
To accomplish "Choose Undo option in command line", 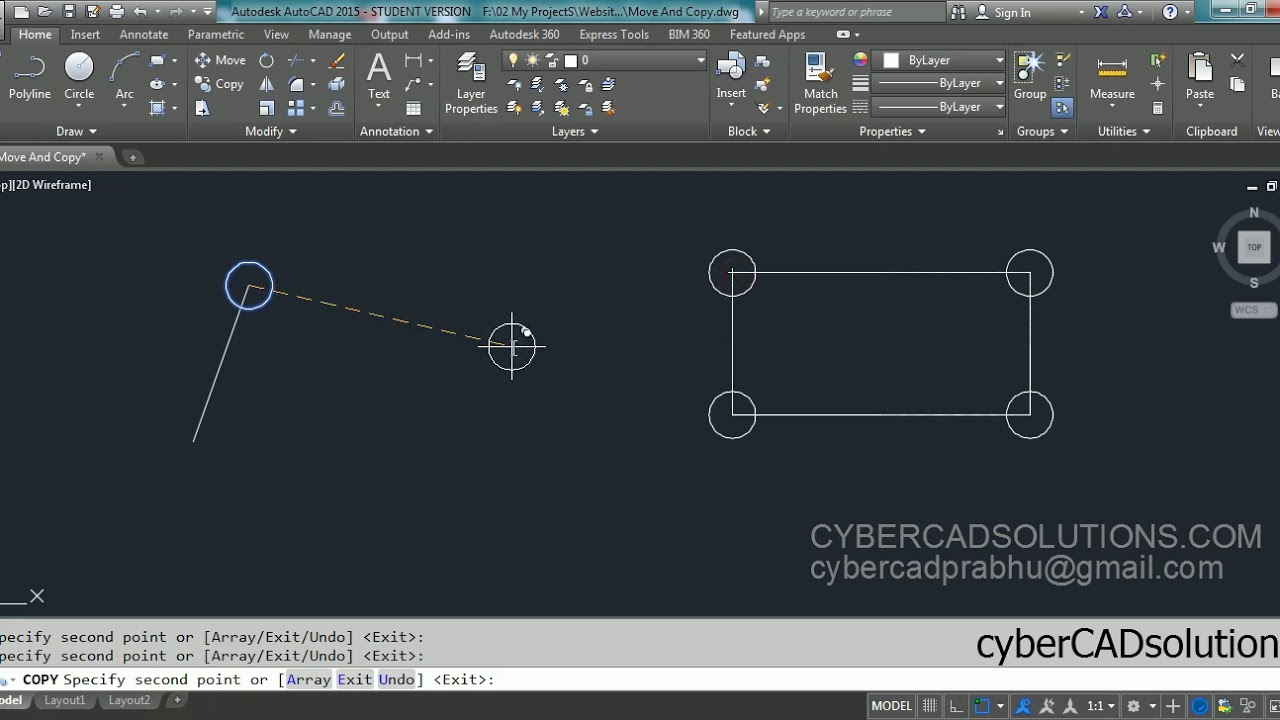I will [x=396, y=679].
